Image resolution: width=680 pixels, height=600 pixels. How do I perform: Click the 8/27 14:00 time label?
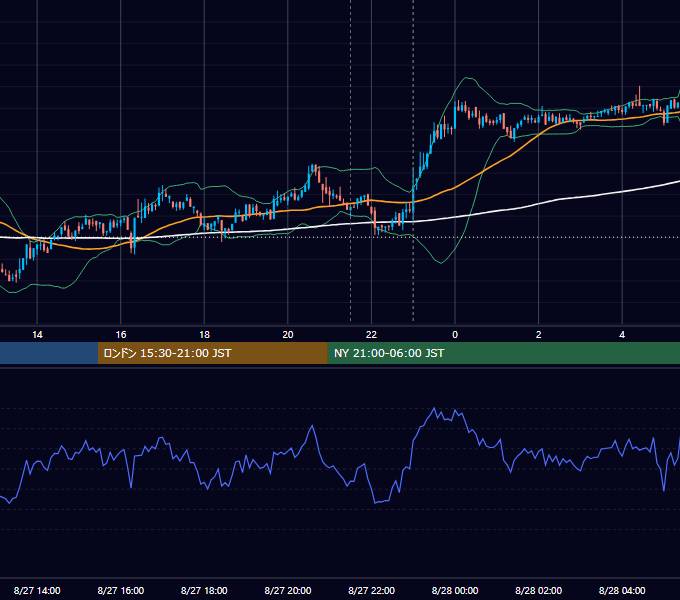point(37,590)
